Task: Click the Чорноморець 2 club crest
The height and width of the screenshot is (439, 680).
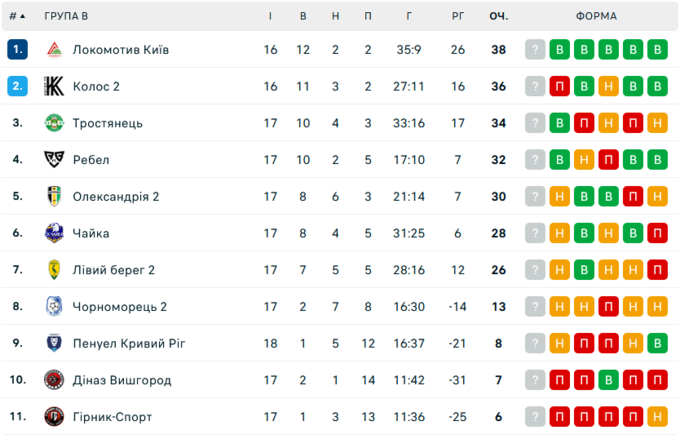Action: pyautogui.click(x=54, y=306)
